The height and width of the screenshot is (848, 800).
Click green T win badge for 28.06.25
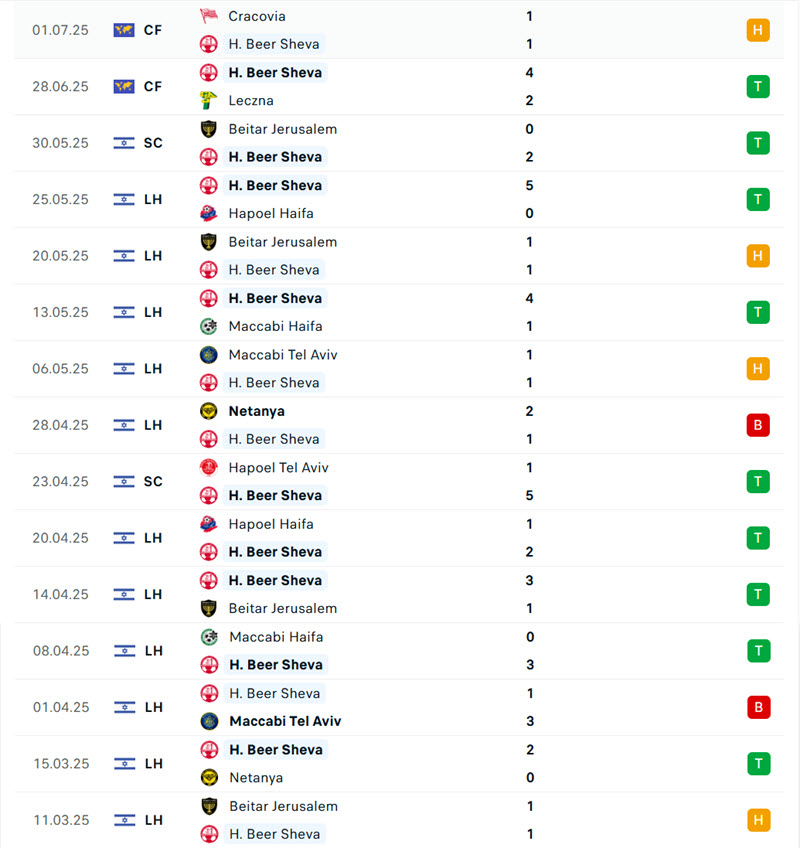(758, 87)
